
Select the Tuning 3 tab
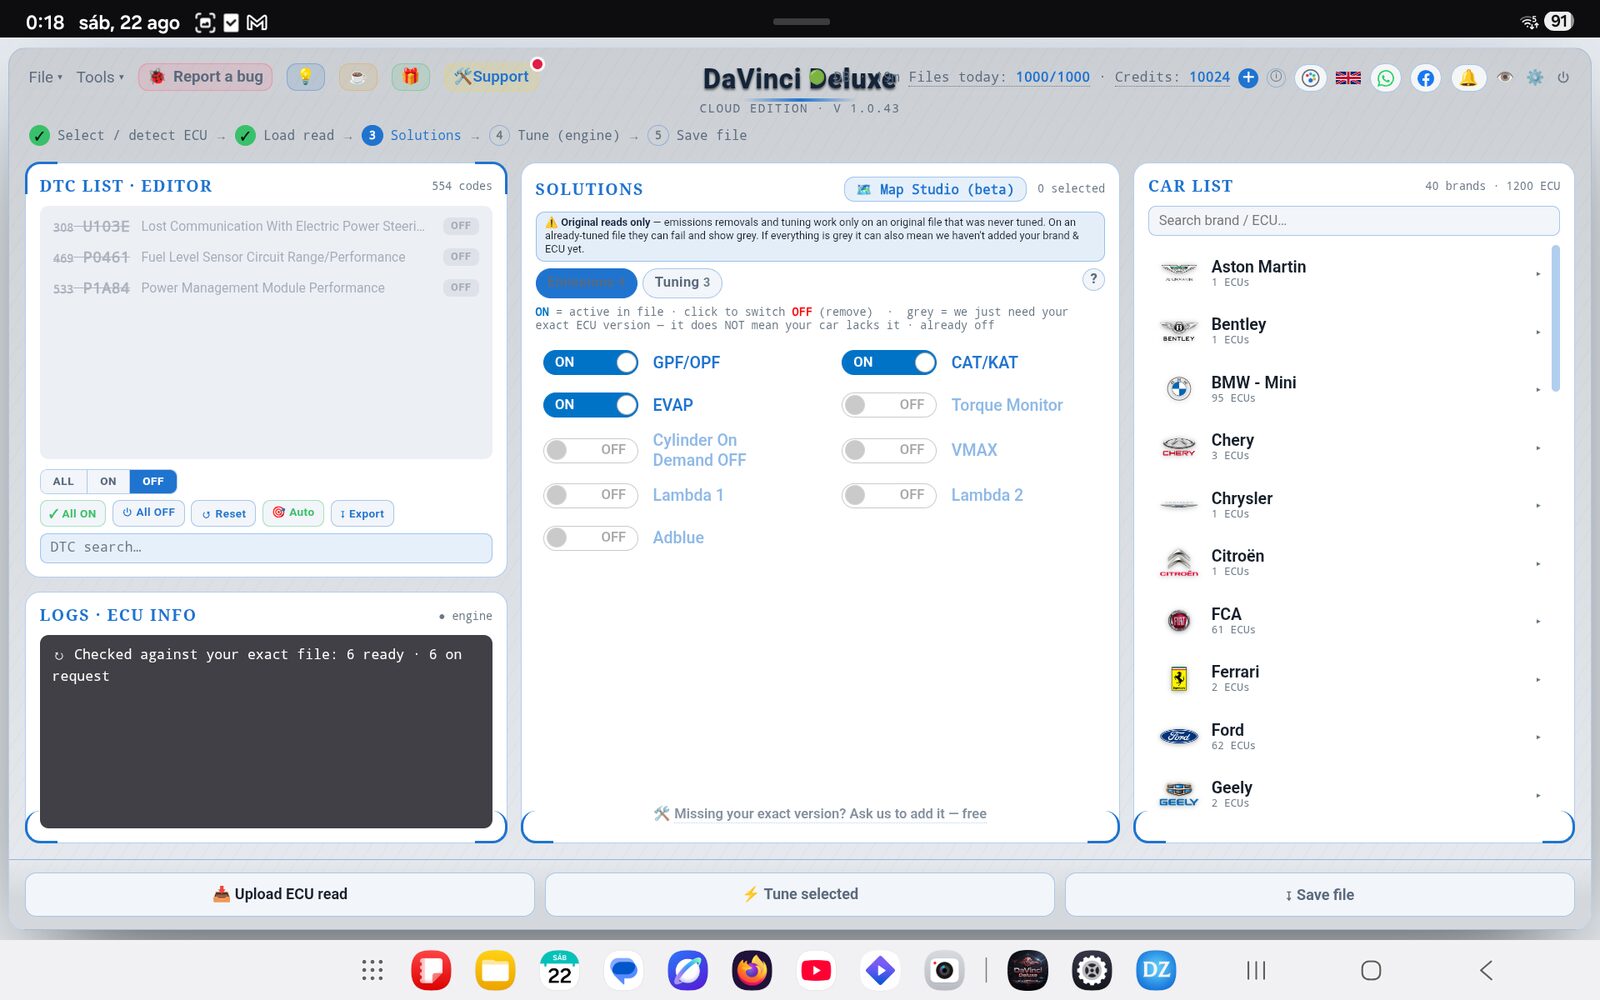pos(682,283)
